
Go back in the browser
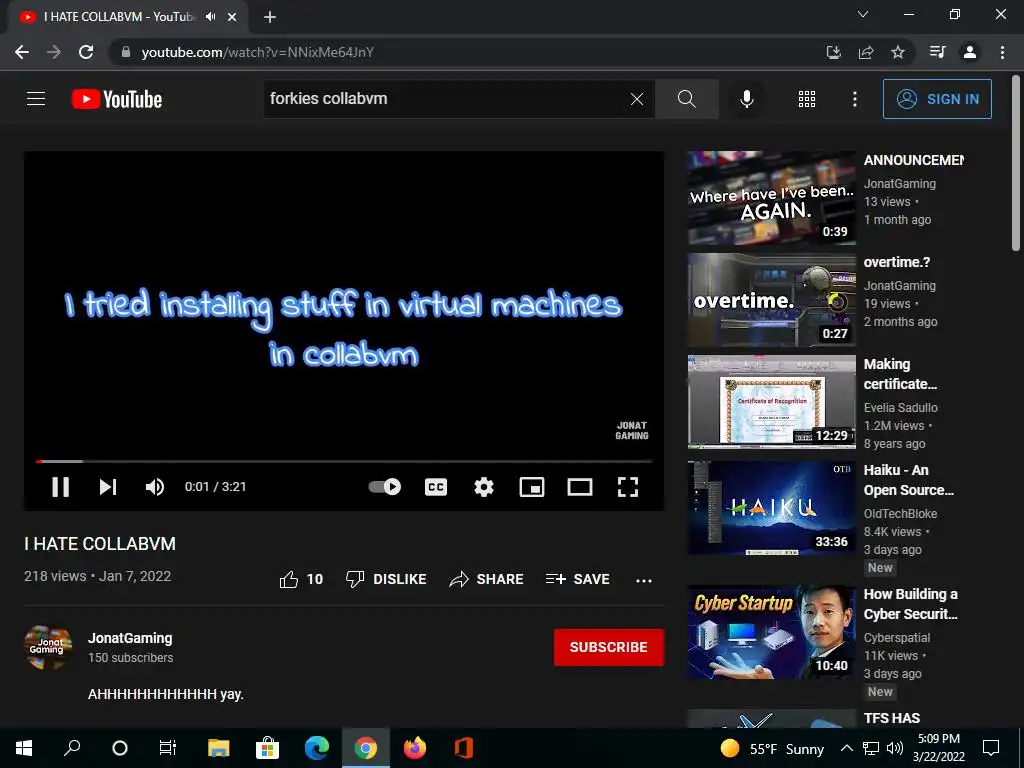pyautogui.click(x=22, y=52)
